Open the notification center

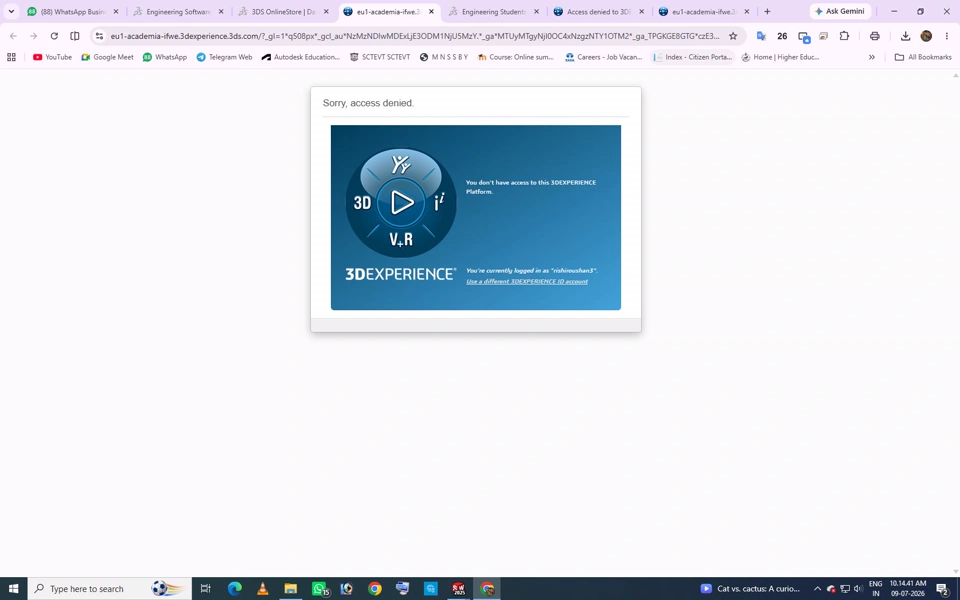coord(943,589)
